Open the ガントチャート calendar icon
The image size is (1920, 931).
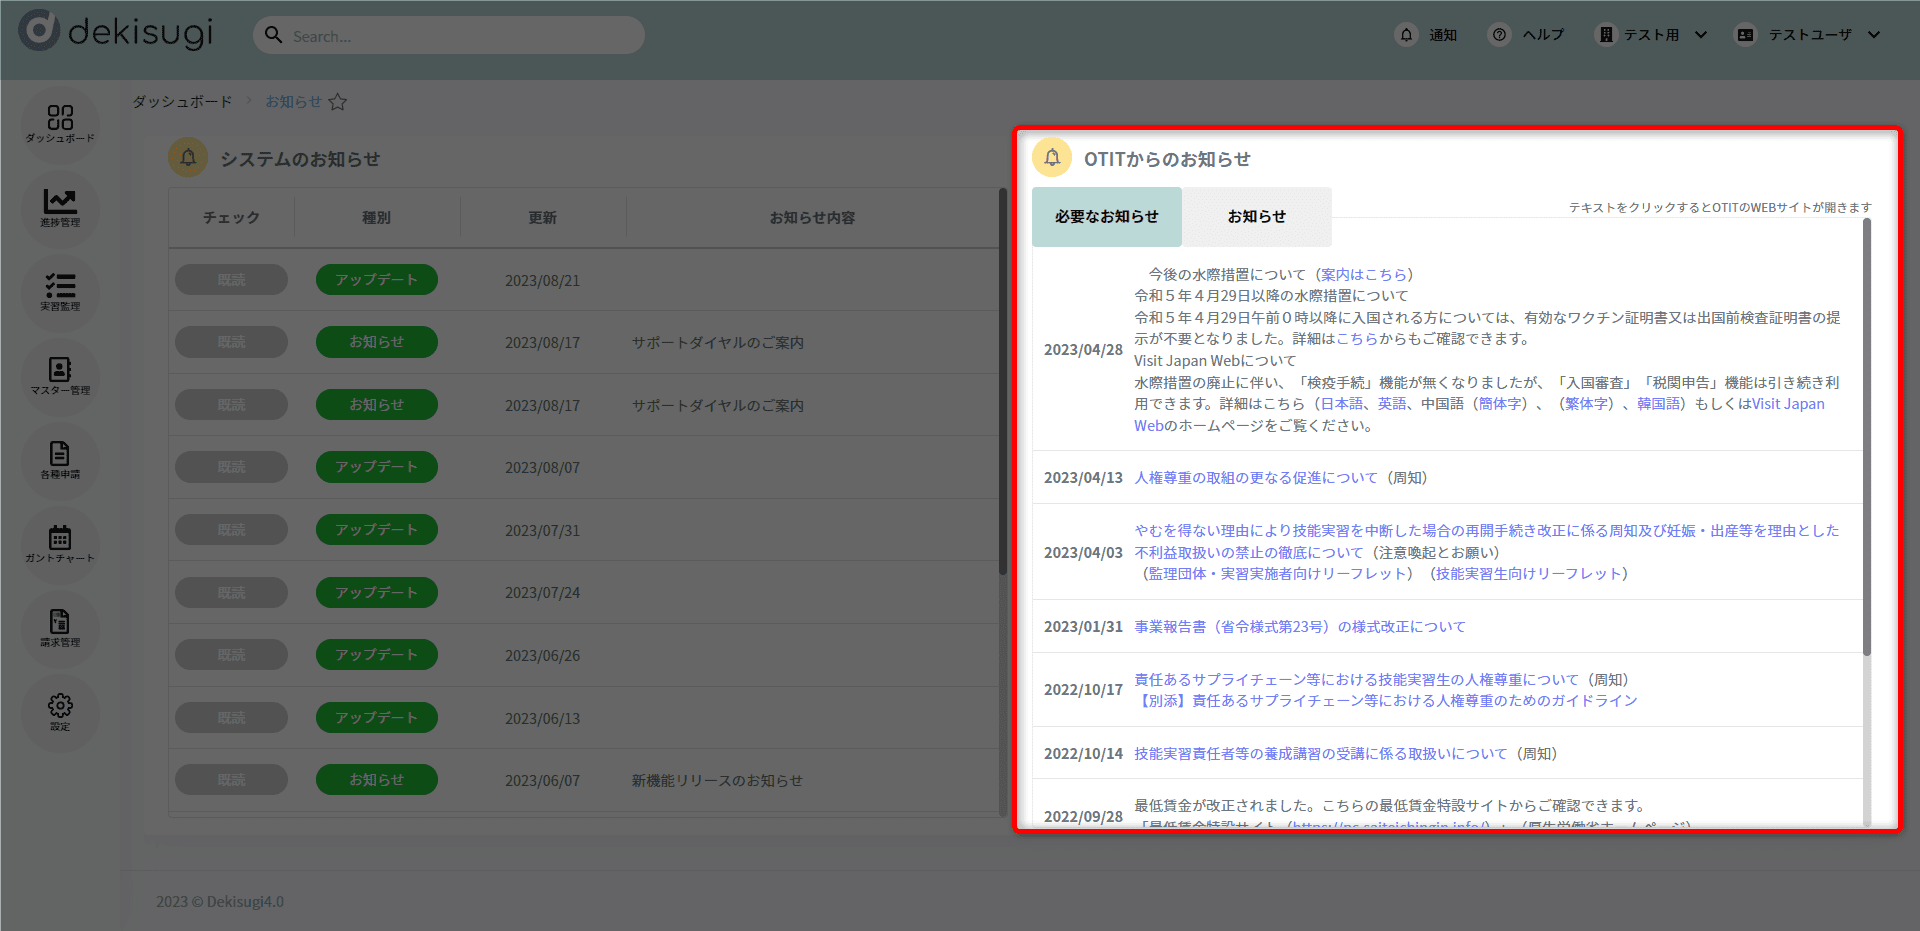point(60,543)
